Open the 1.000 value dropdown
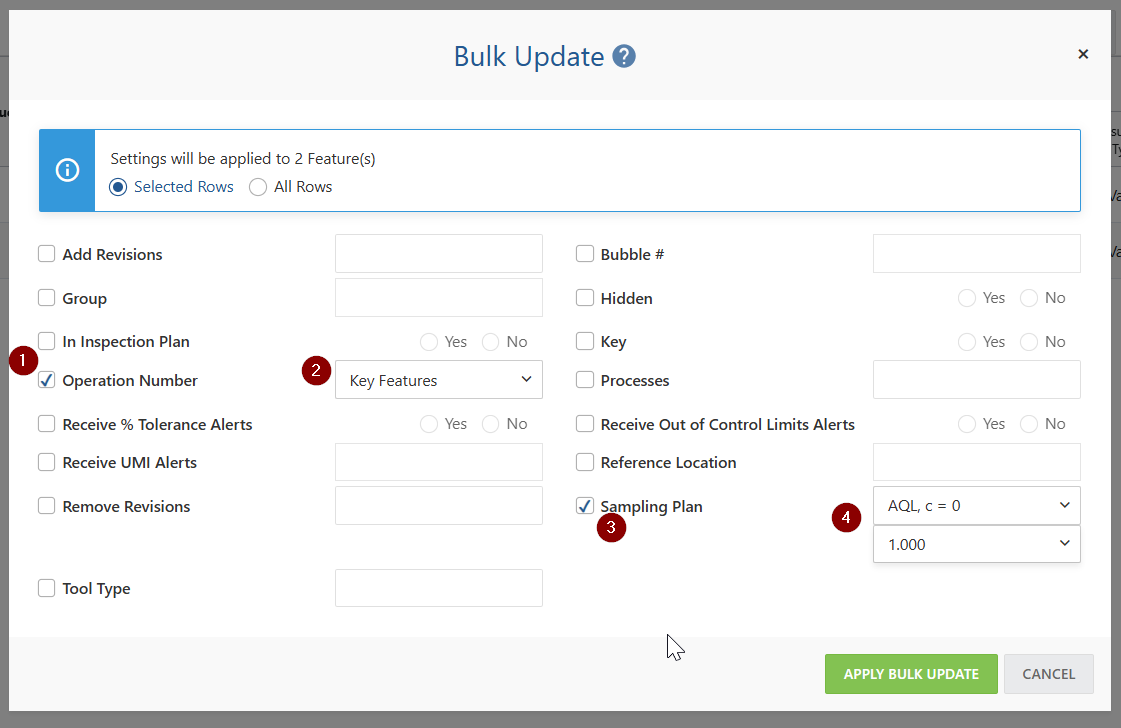Screen dimensions: 1121x728 [x=977, y=544]
